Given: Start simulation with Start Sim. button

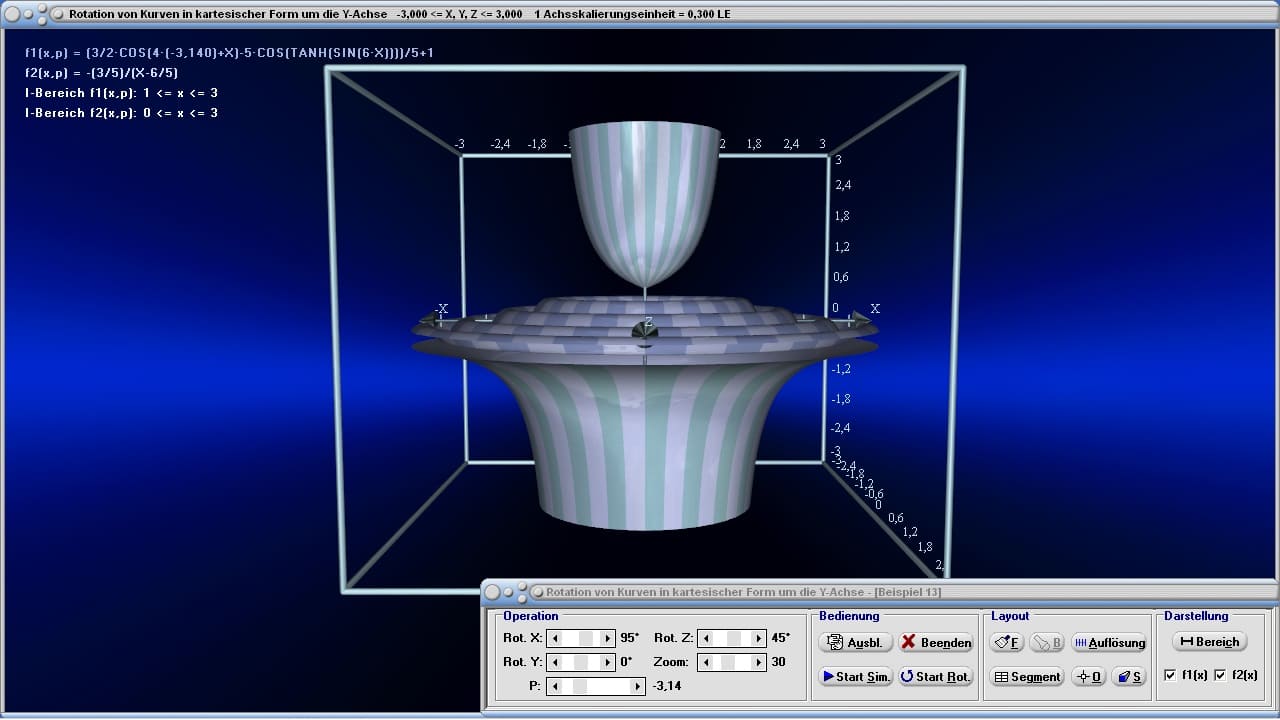Looking at the screenshot, I should tap(855, 676).
